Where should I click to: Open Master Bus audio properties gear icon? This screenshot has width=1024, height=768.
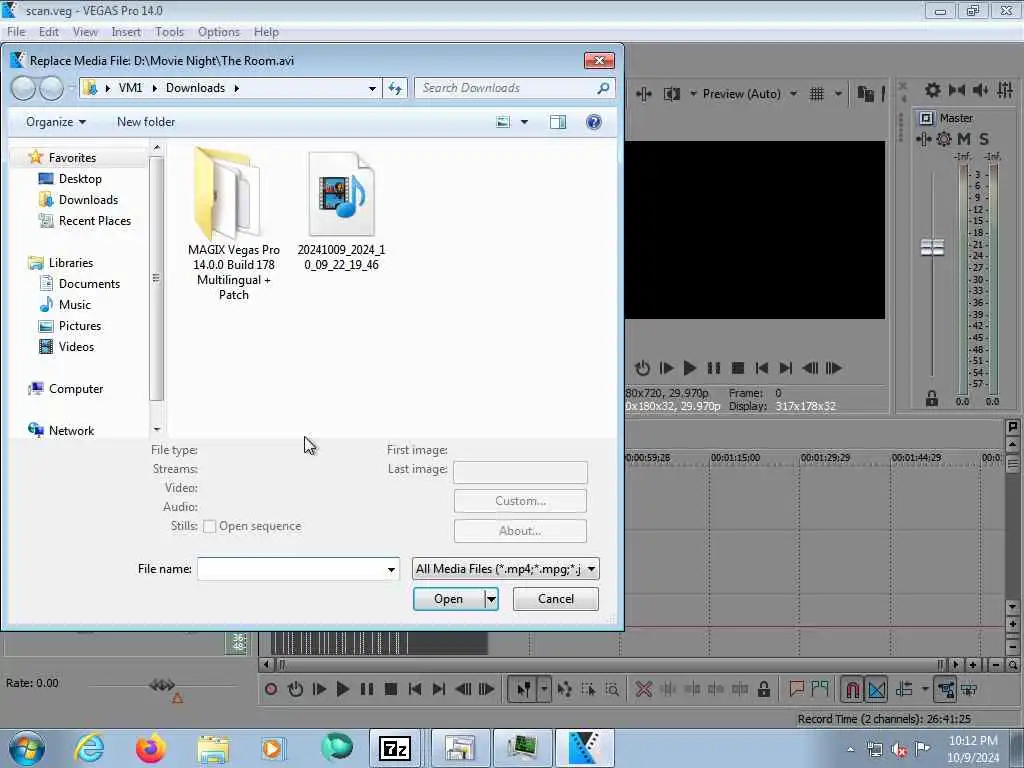click(x=933, y=90)
